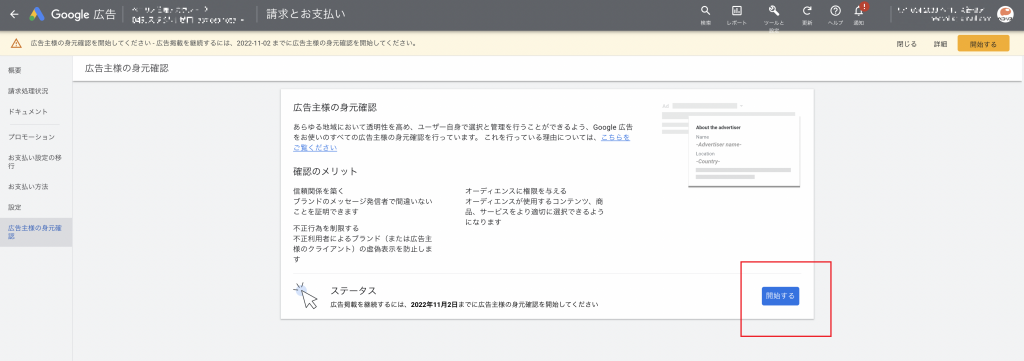This screenshot has height=361, width=1024.
Task: Open the tools and settings wrench icon
Action: coord(774,10)
